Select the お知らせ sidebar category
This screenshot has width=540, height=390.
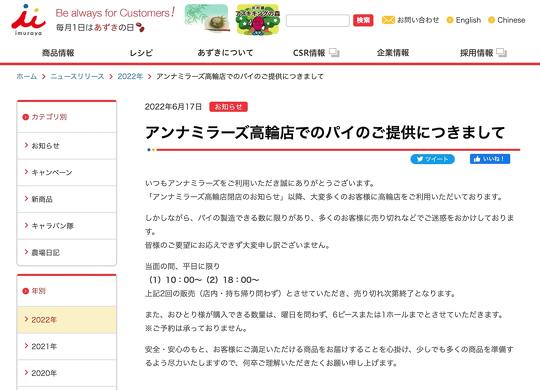click(x=66, y=146)
